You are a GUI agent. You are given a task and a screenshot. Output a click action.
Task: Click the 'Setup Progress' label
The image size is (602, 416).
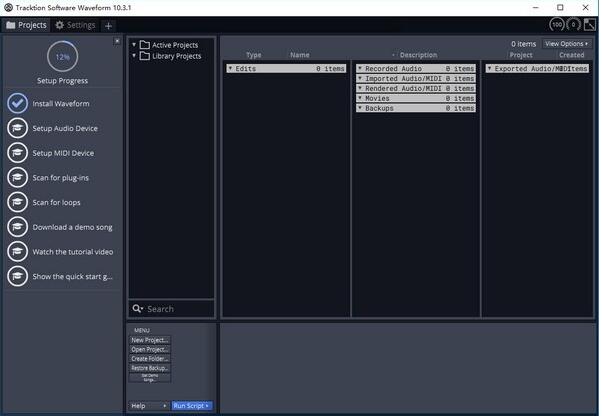click(62, 81)
